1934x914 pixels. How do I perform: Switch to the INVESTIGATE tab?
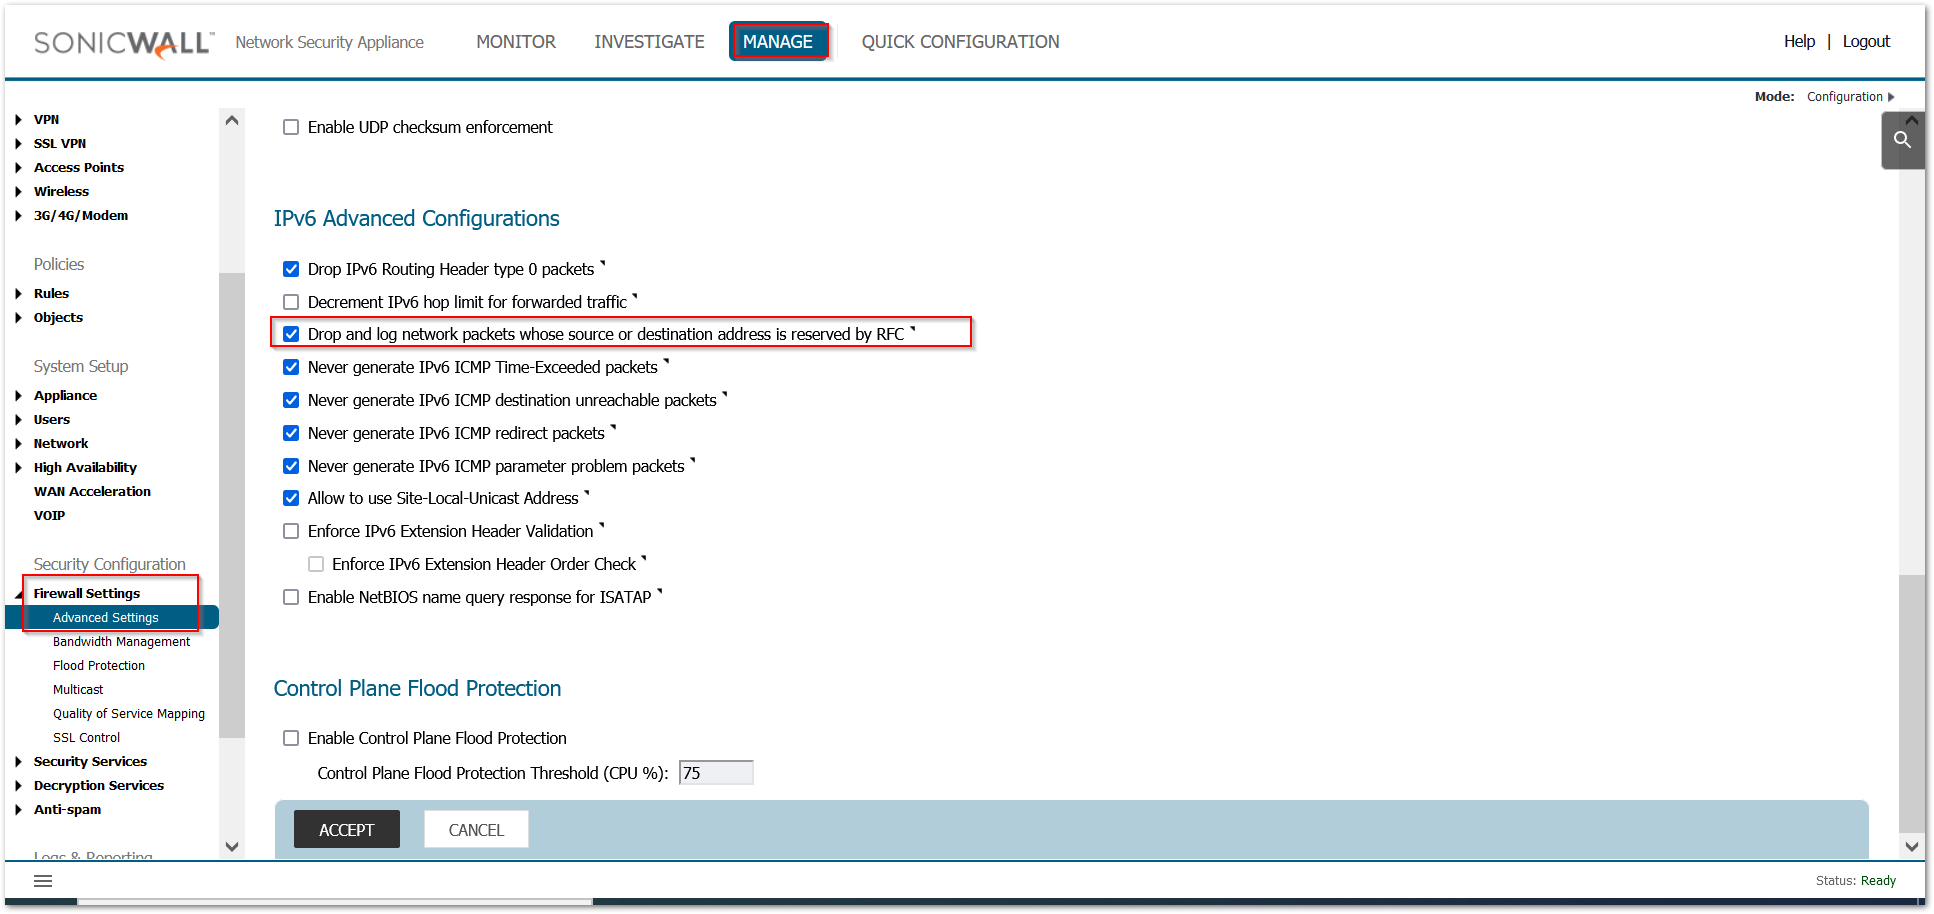[x=649, y=42]
